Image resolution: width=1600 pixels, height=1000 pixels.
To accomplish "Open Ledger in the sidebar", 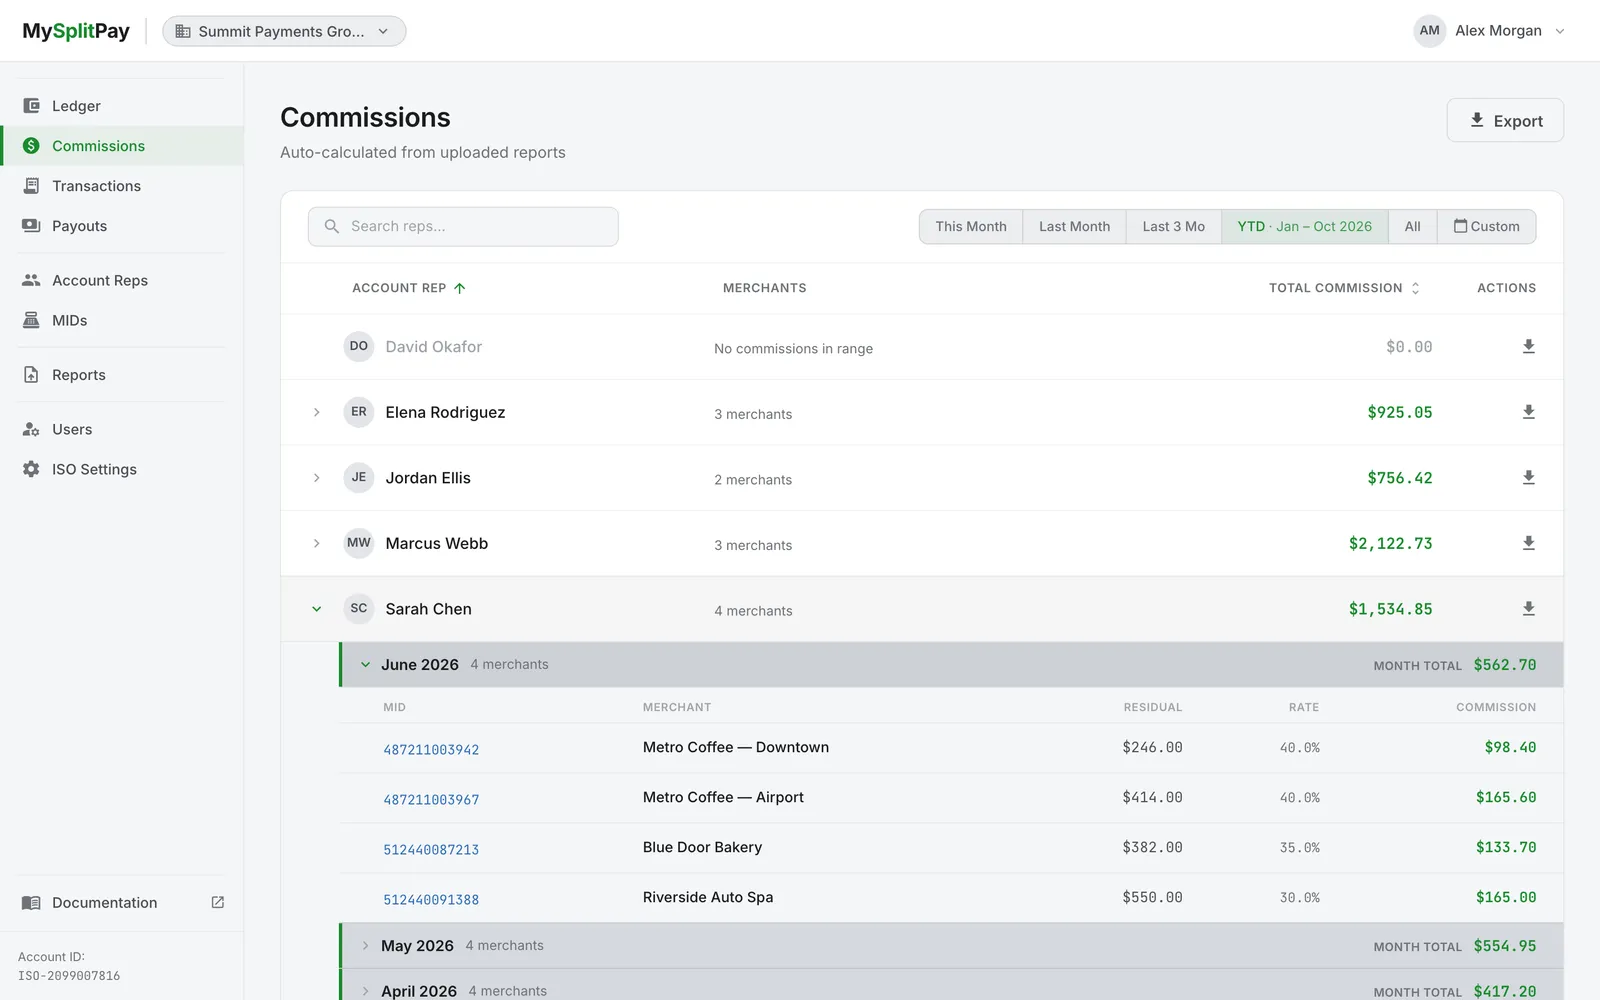I will [x=122, y=106].
